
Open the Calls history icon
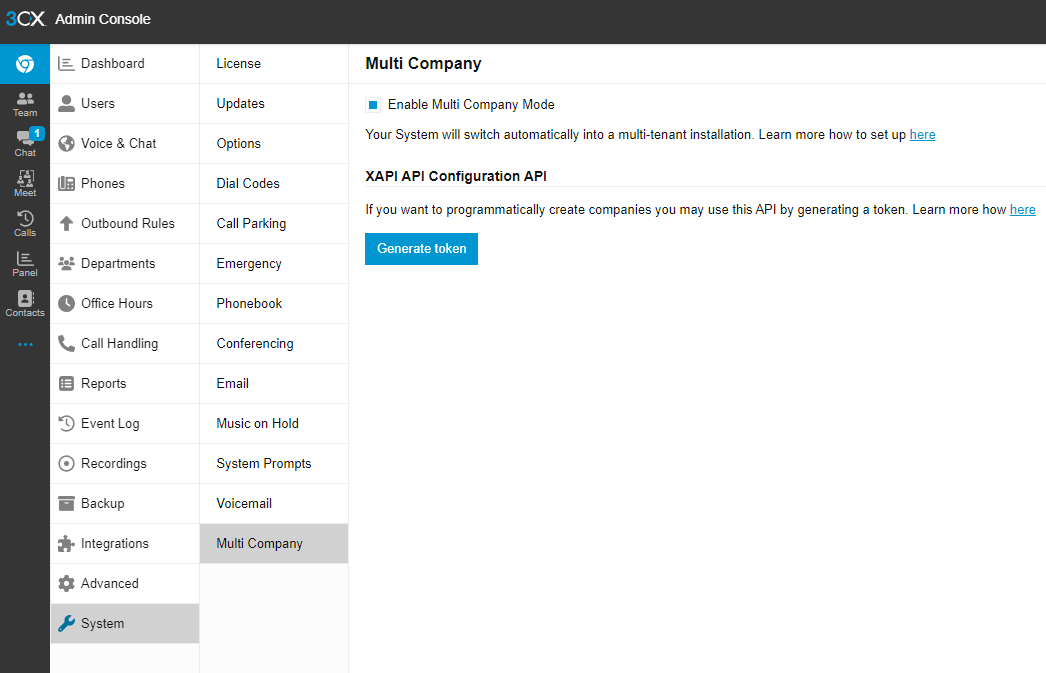coord(25,223)
